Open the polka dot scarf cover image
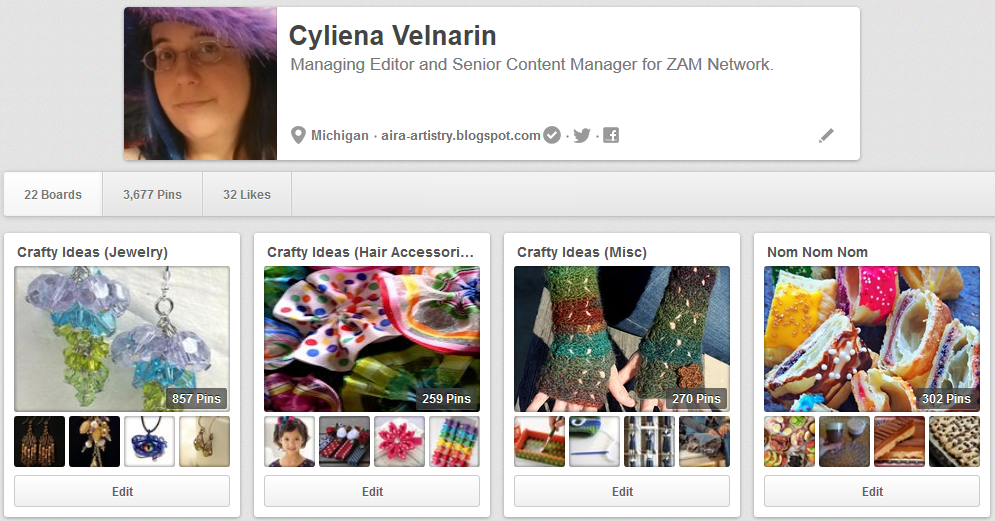This screenshot has width=995, height=521. click(372, 338)
